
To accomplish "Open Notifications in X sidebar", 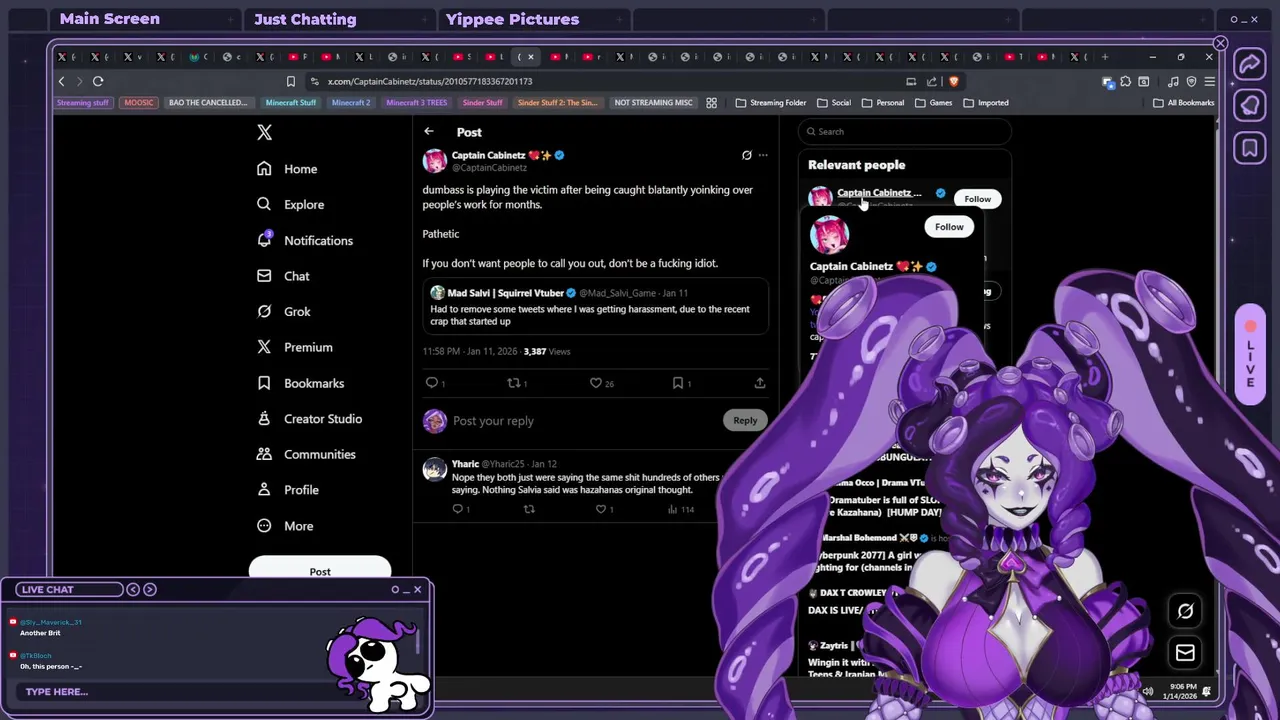I will 304,240.
